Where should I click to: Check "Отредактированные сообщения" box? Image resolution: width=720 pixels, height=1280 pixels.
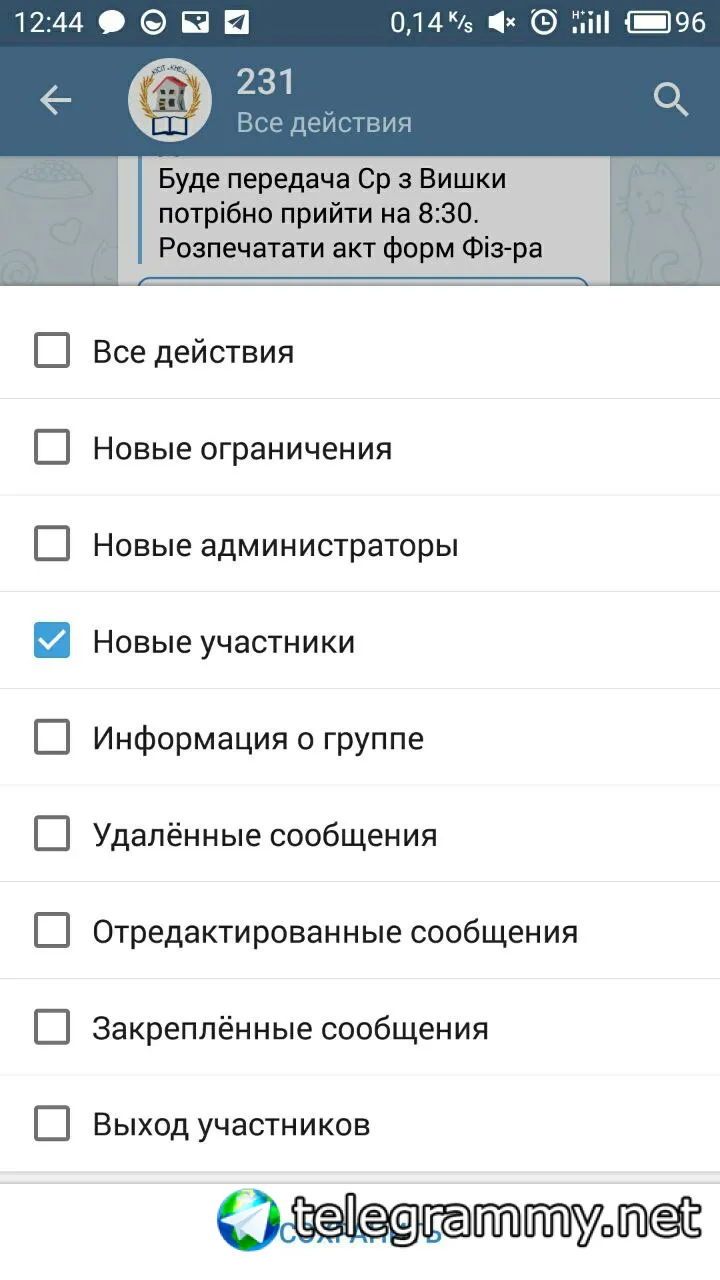coord(52,931)
